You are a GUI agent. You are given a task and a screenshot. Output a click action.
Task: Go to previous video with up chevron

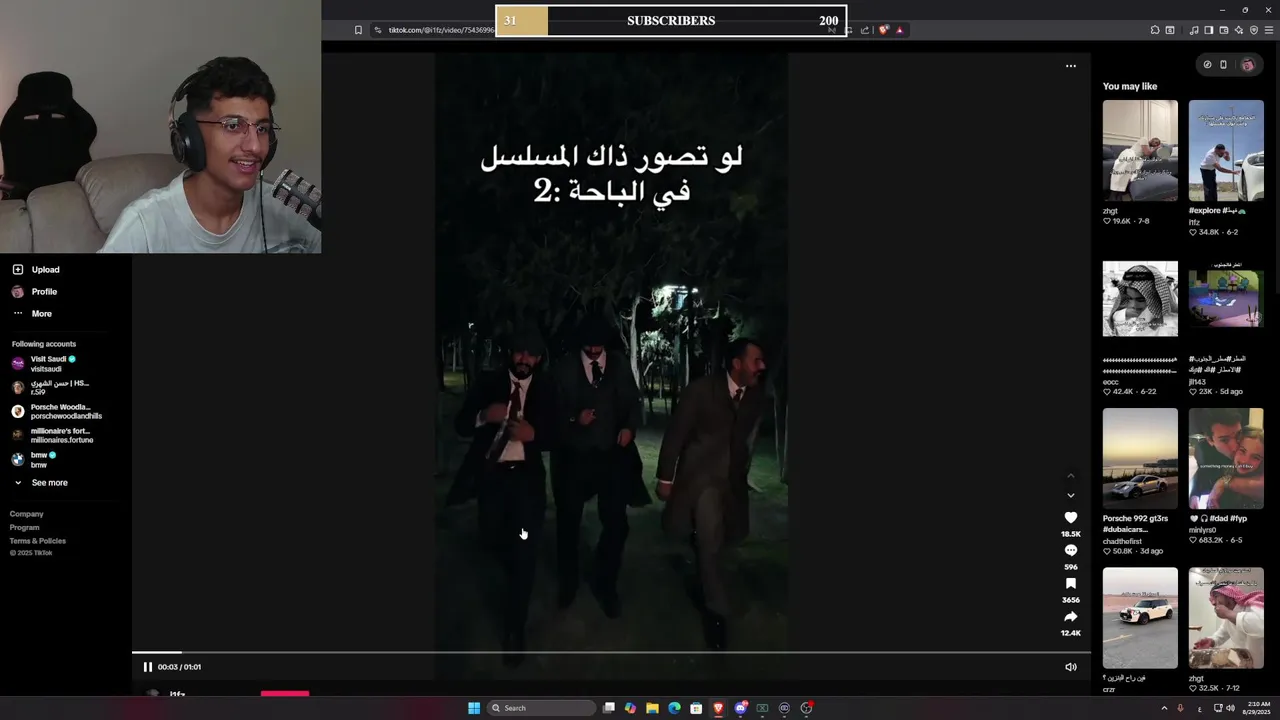pos(1070,475)
